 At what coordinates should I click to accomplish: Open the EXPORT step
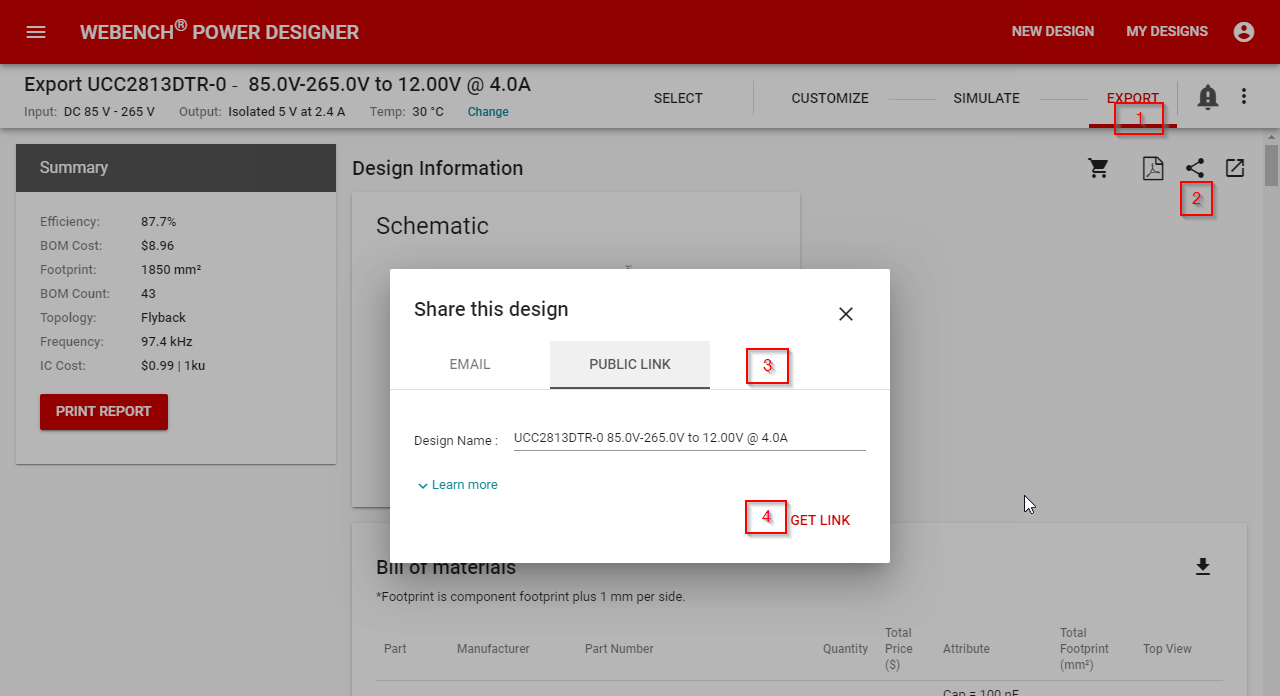pos(1132,98)
